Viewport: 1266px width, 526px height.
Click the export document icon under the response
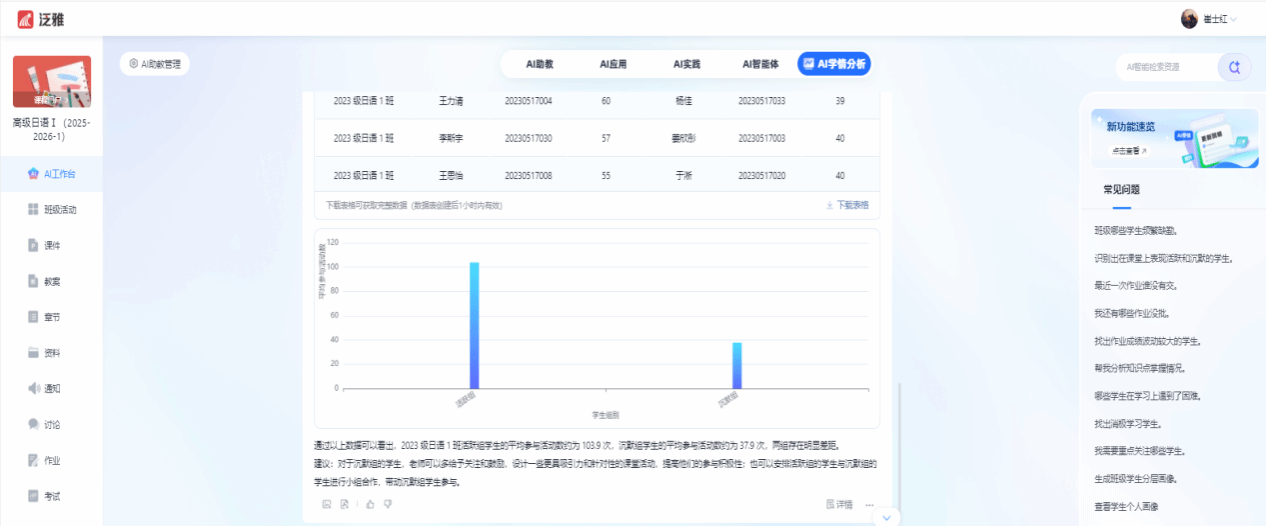click(344, 504)
